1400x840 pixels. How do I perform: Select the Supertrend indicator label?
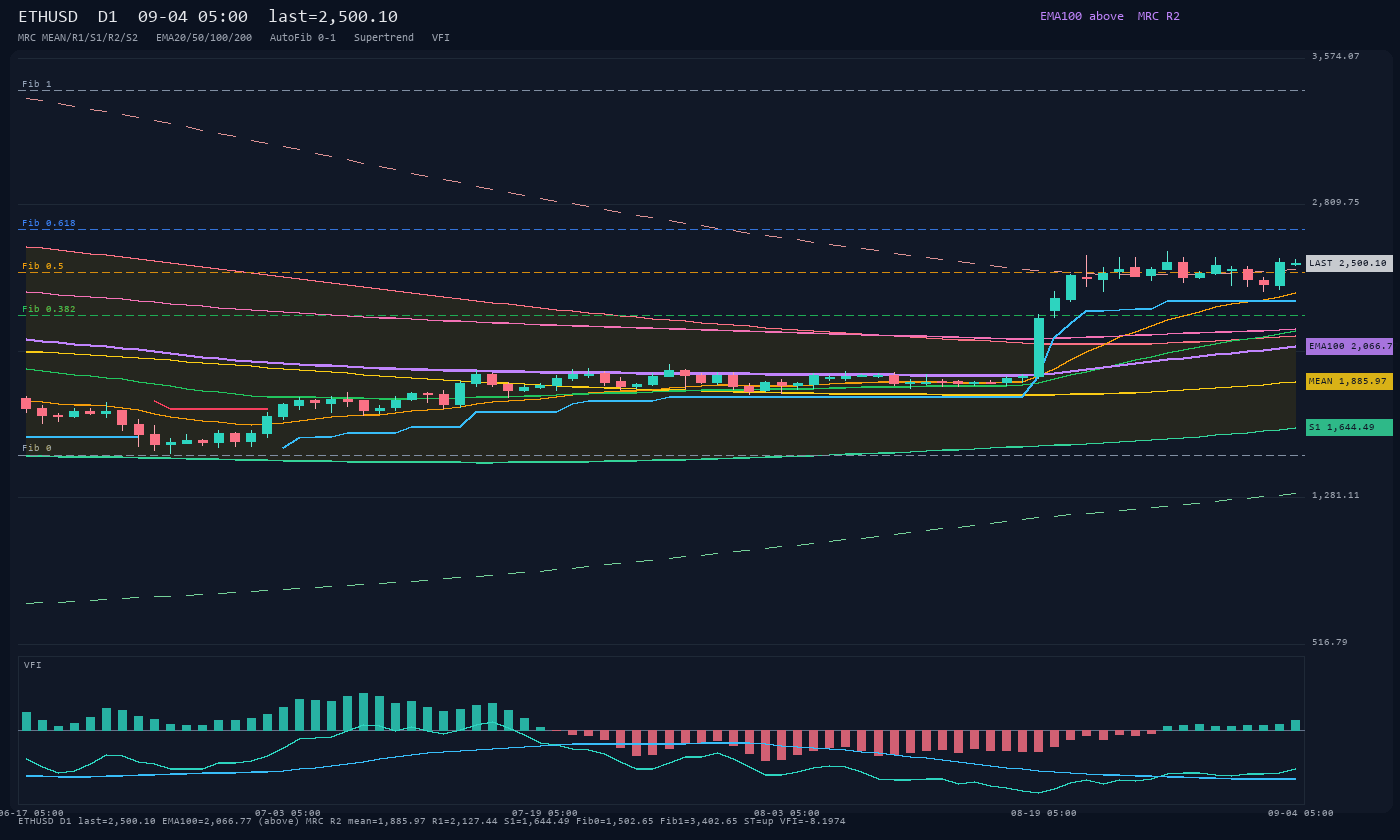click(x=384, y=38)
